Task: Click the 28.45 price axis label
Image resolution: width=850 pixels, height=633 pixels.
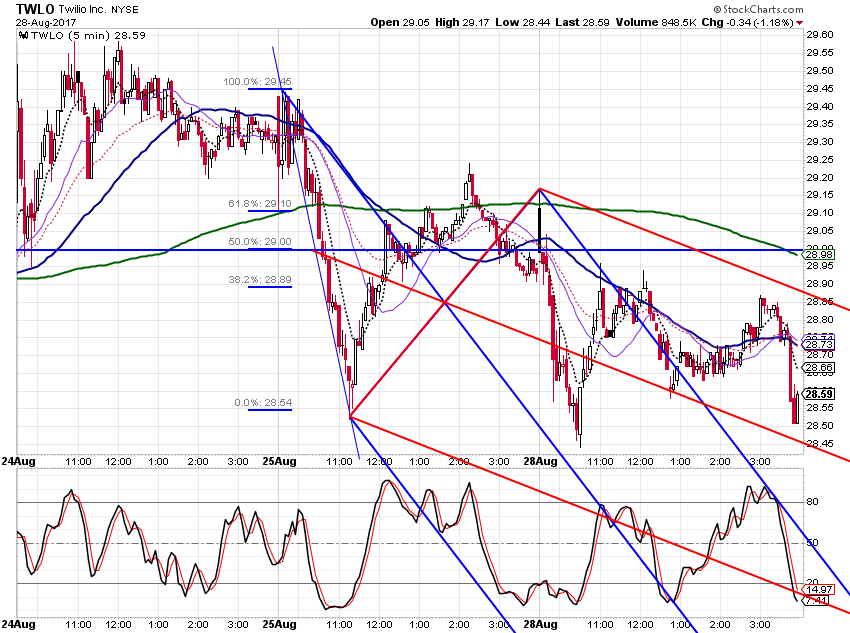Action: tap(820, 444)
